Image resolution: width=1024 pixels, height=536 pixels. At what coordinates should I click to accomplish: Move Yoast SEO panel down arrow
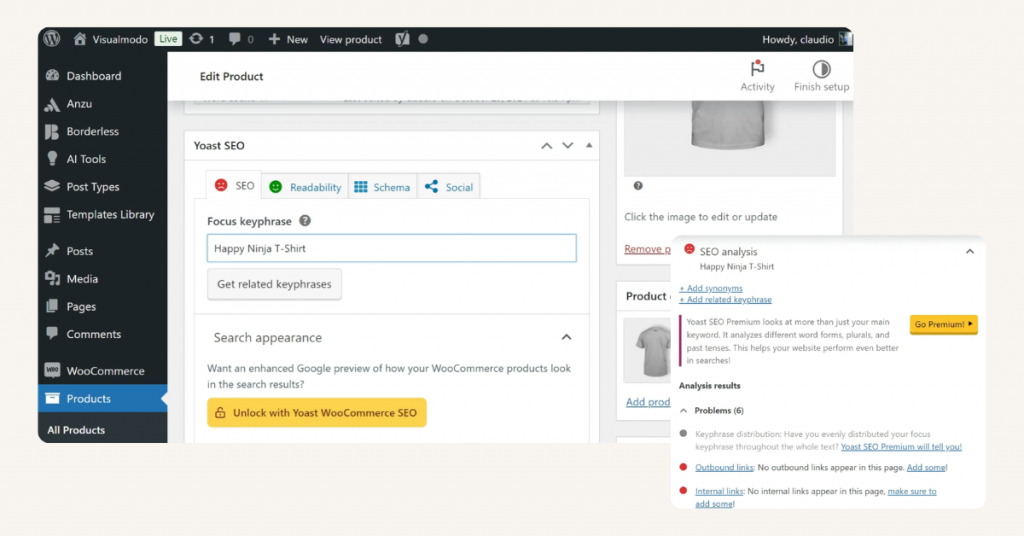(x=568, y=146)
